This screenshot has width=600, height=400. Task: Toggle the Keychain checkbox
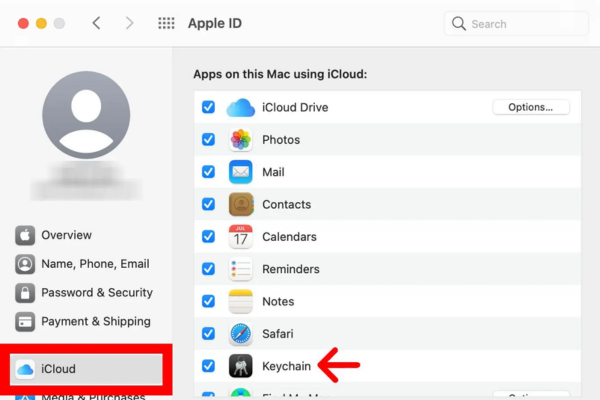pyautogui.click(x=208, y=366)
